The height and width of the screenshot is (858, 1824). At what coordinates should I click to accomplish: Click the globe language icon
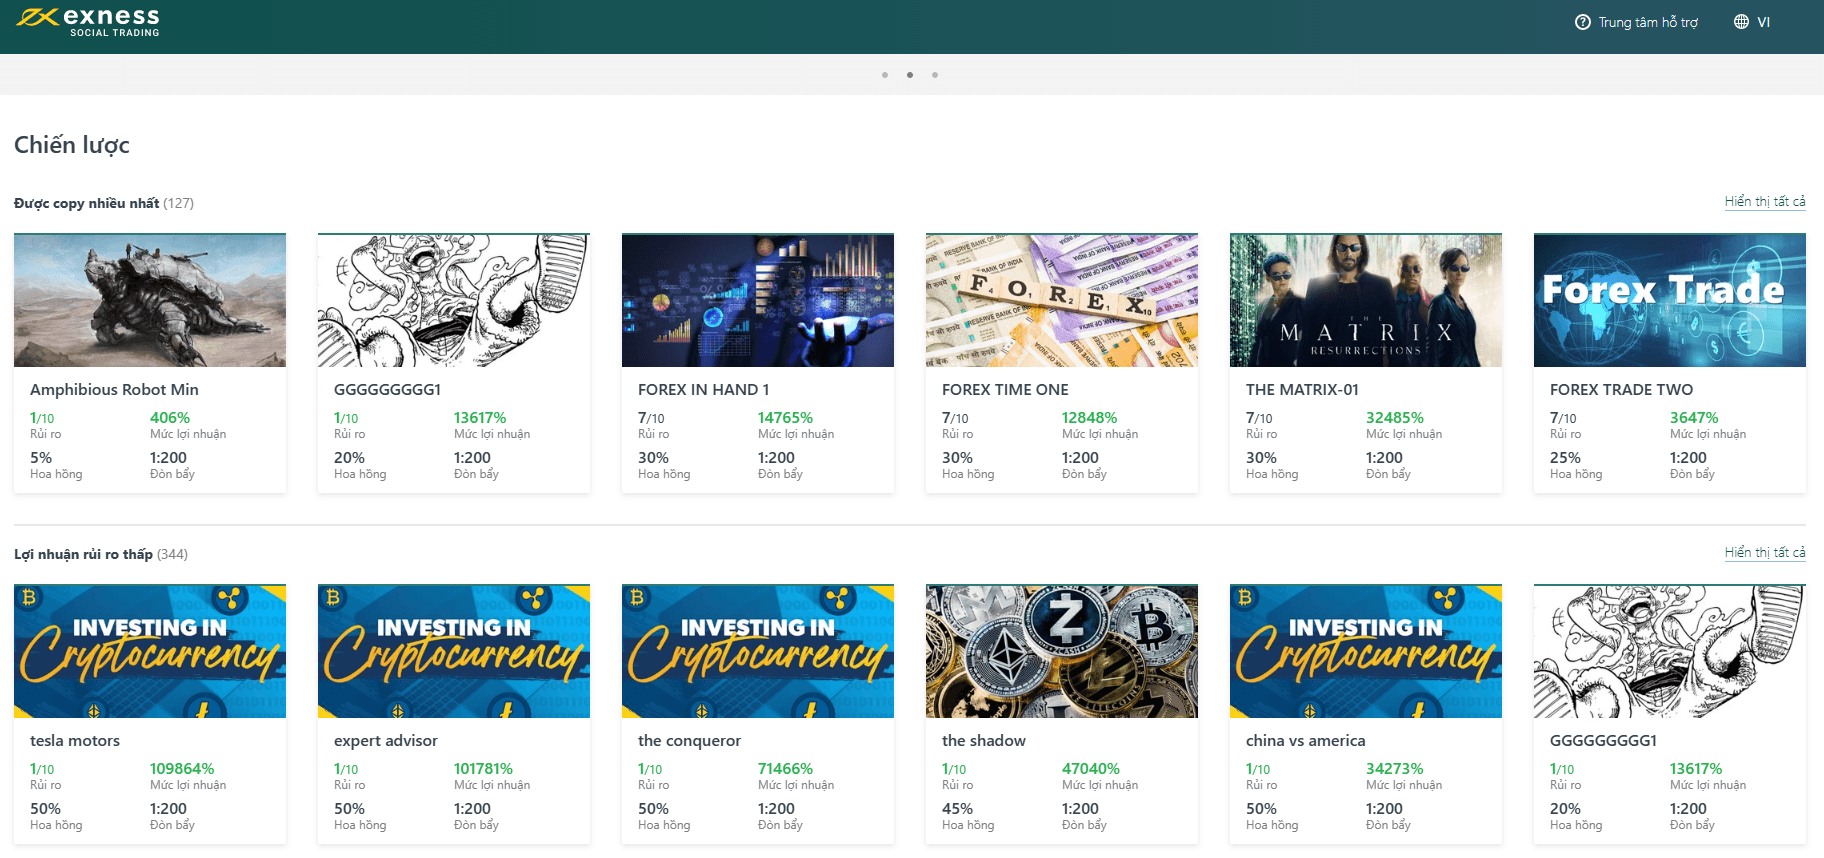pyautogui.click(x=1741, y=22)
